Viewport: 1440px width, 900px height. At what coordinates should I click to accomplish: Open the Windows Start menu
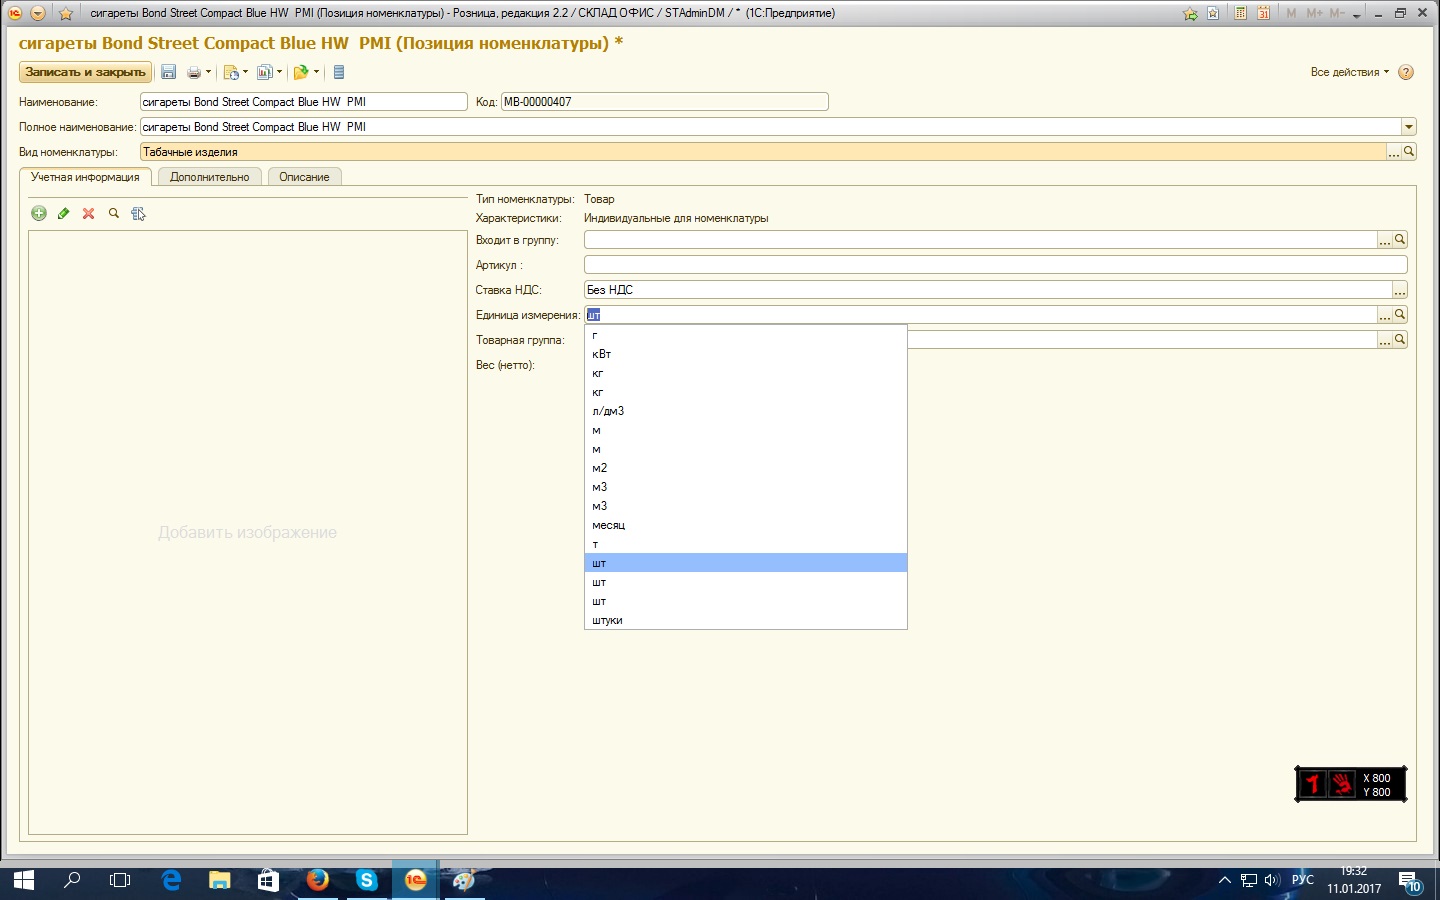click(23, 880)
